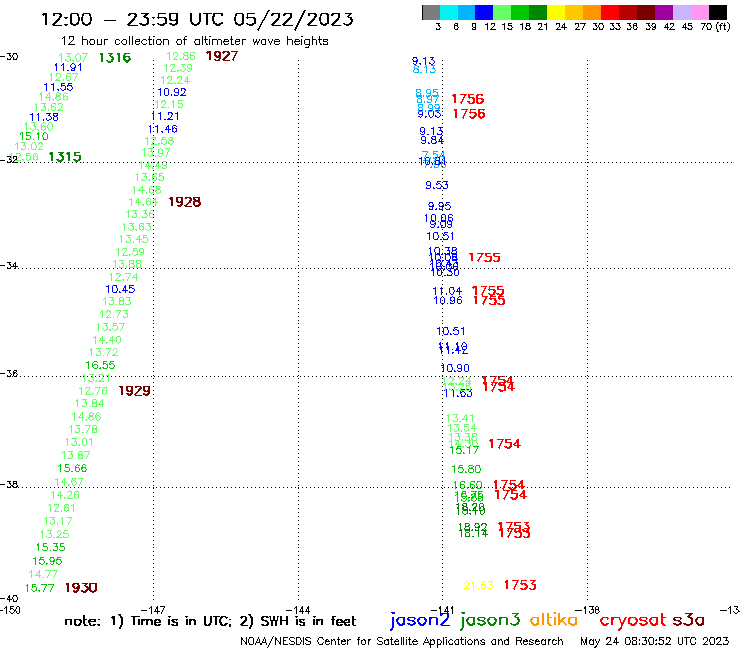
Task: Click the bright red 33 ft legend swatch
Action: [610, 12]
